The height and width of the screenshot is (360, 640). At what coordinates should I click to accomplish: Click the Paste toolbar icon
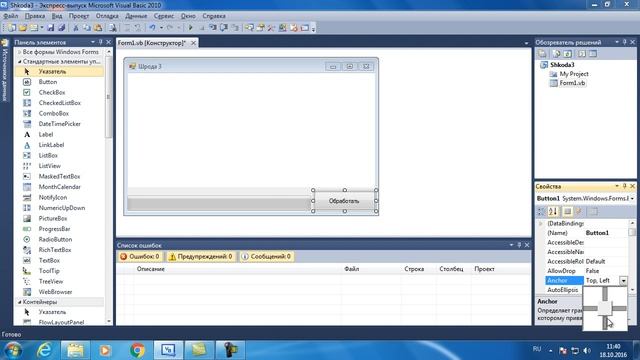pos(98,28)
